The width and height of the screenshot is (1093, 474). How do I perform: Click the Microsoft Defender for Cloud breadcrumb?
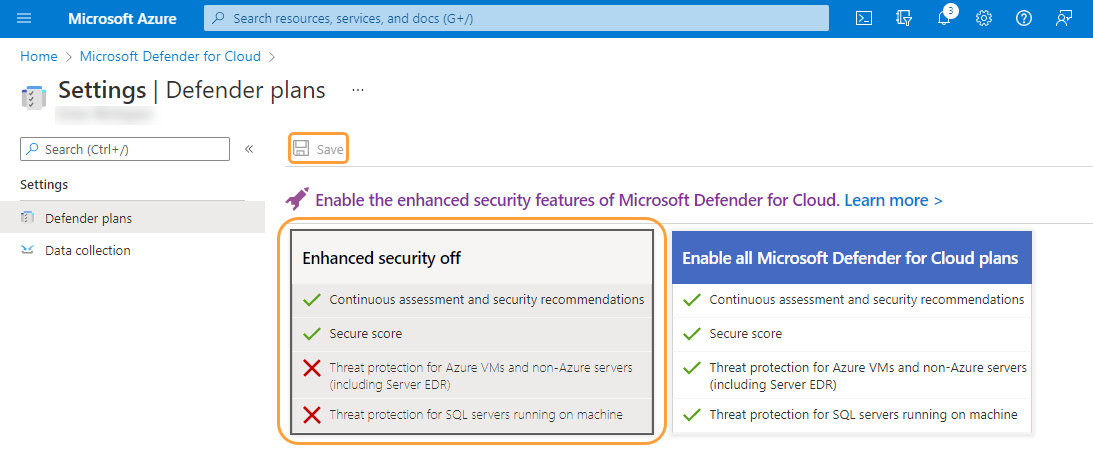(x=170, y=57)
